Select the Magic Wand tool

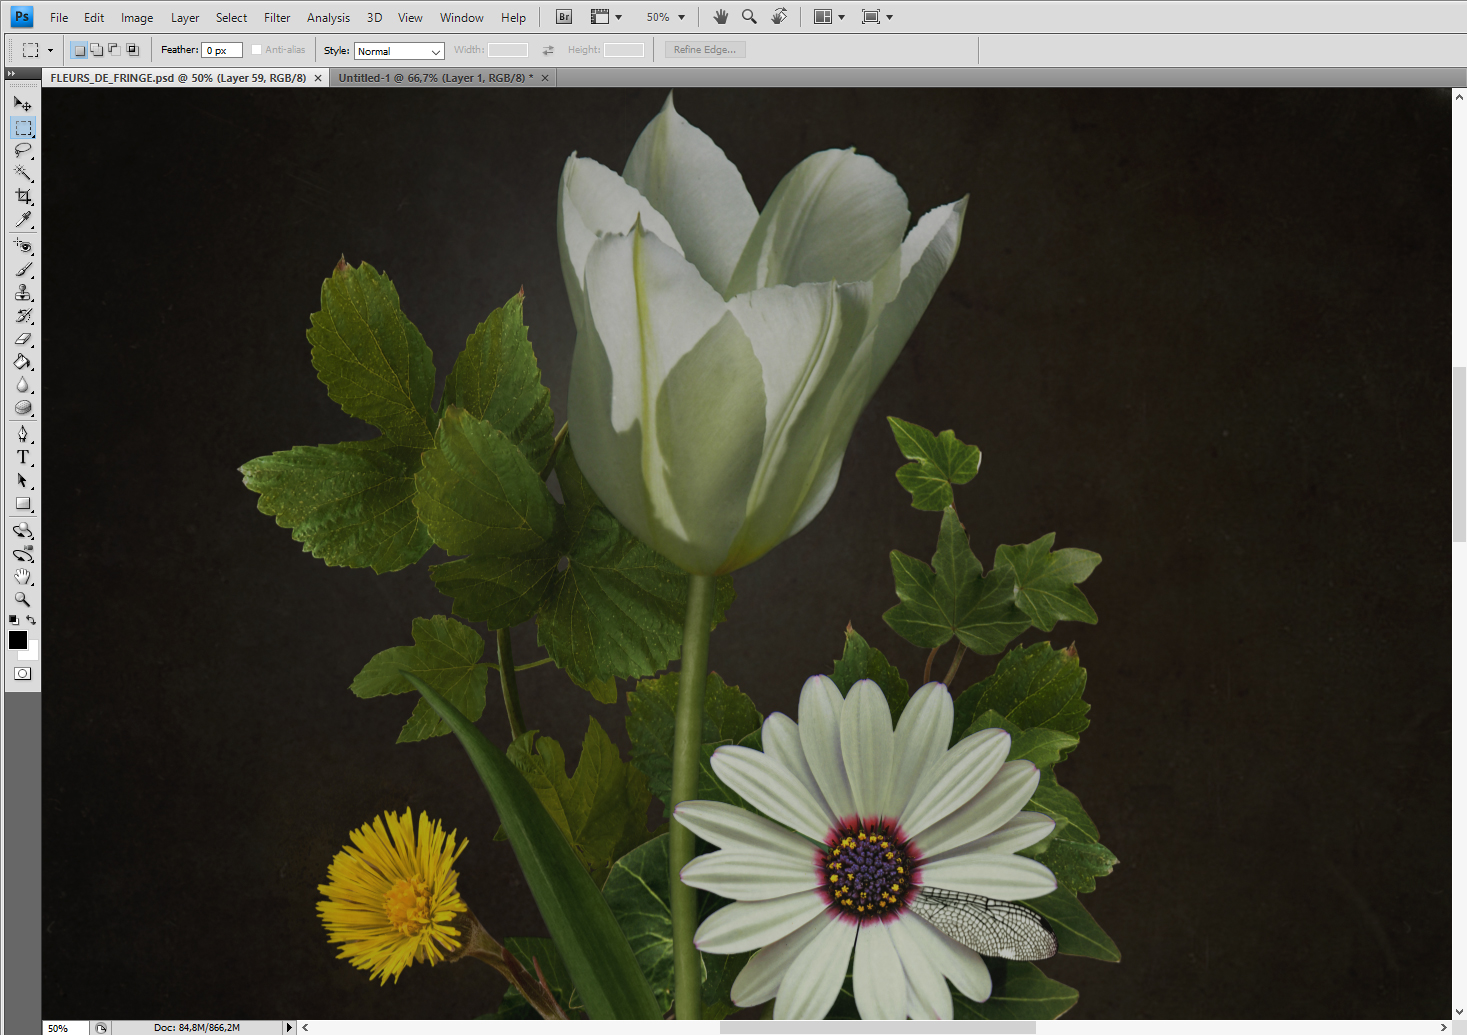[x=23, y=174]
